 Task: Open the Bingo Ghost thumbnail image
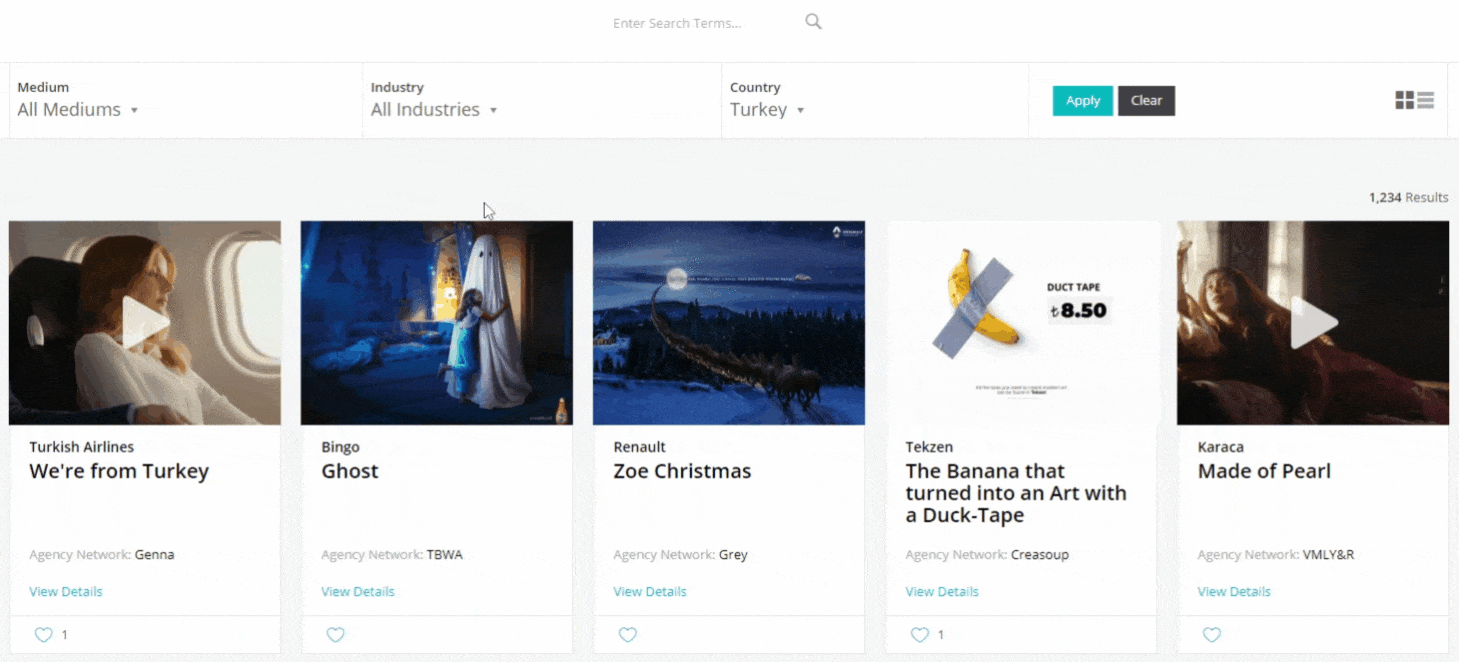point(437,323)
